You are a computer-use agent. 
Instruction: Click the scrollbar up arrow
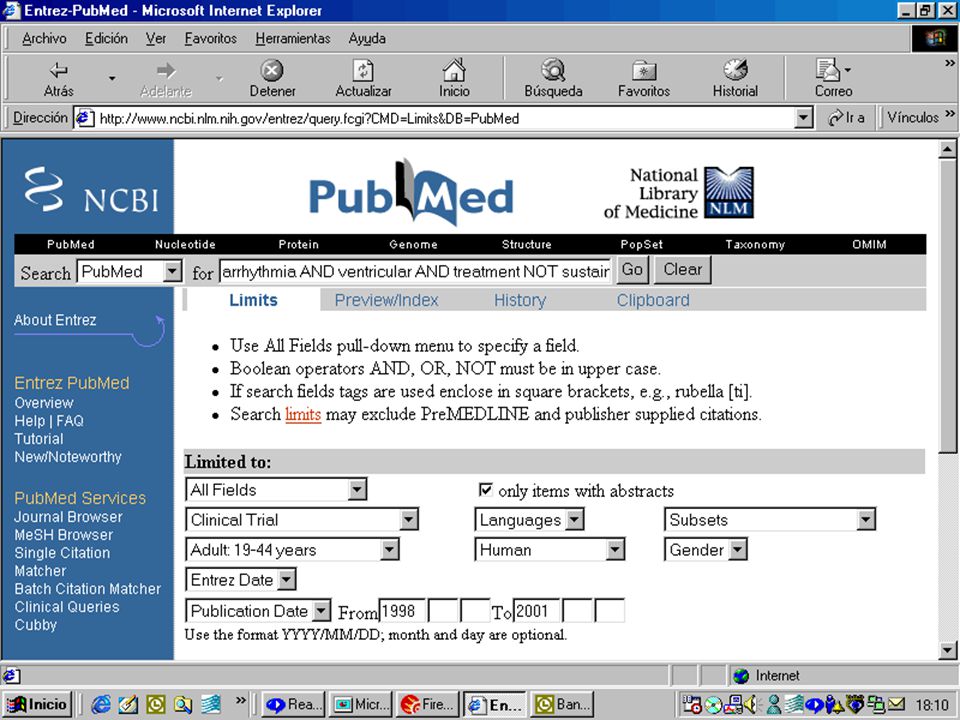(x=947, y=149)
